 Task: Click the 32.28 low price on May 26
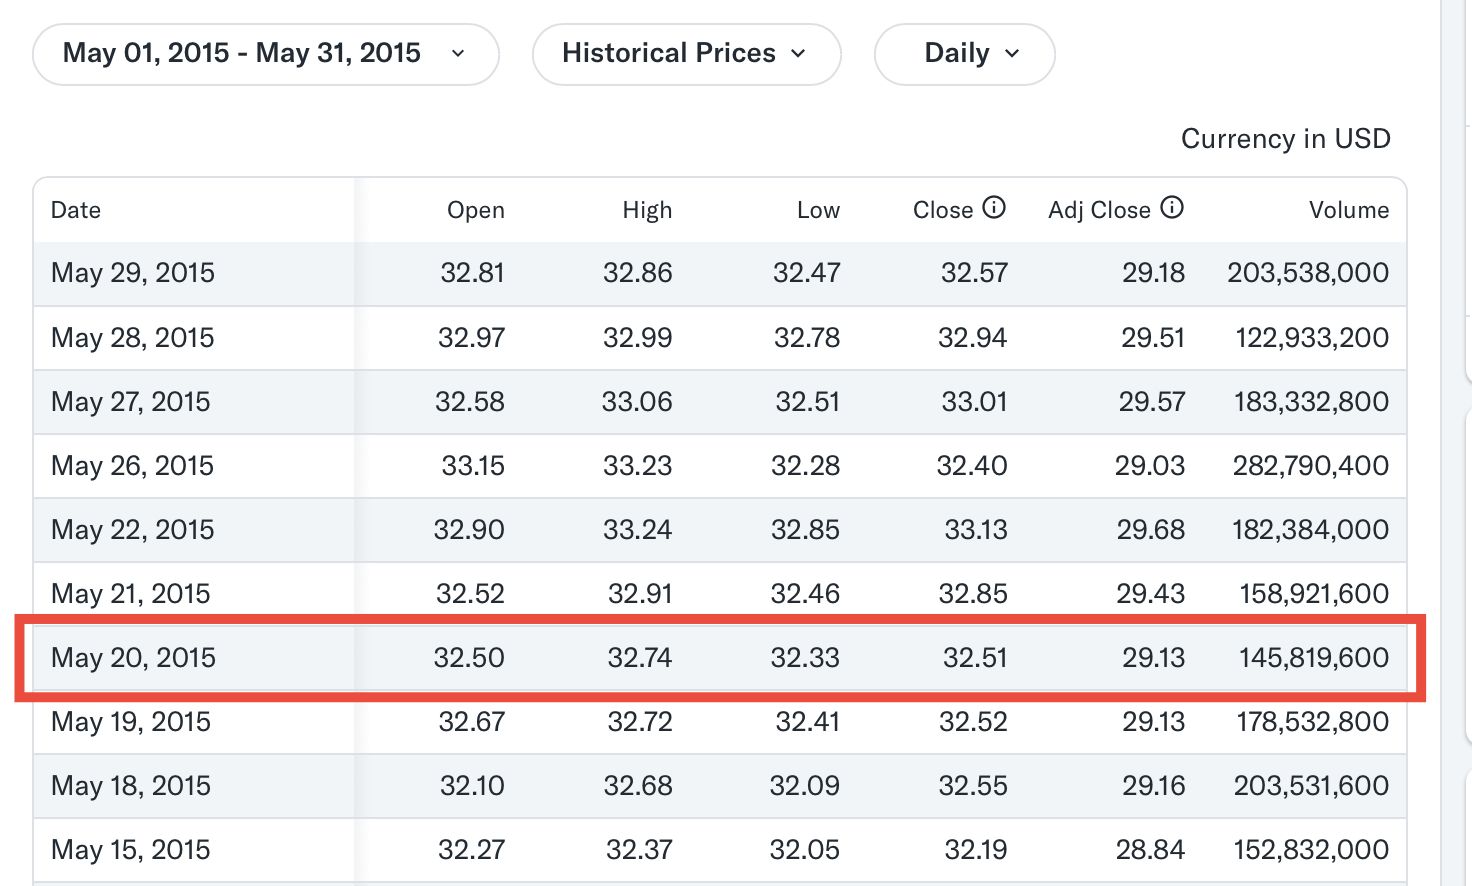805,466
